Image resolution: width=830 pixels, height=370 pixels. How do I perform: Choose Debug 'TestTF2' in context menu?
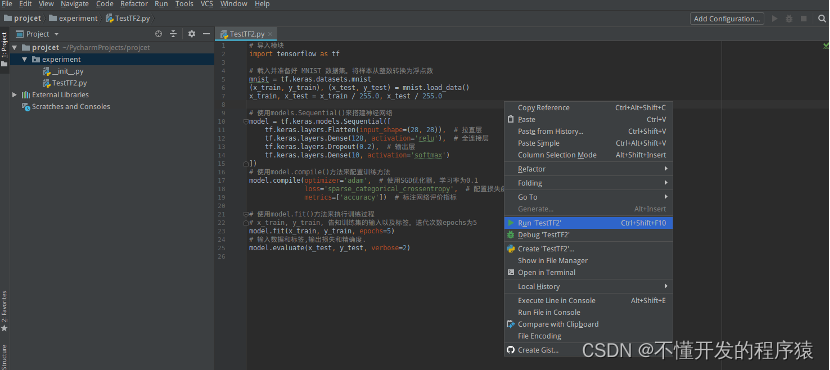point(589,234)
